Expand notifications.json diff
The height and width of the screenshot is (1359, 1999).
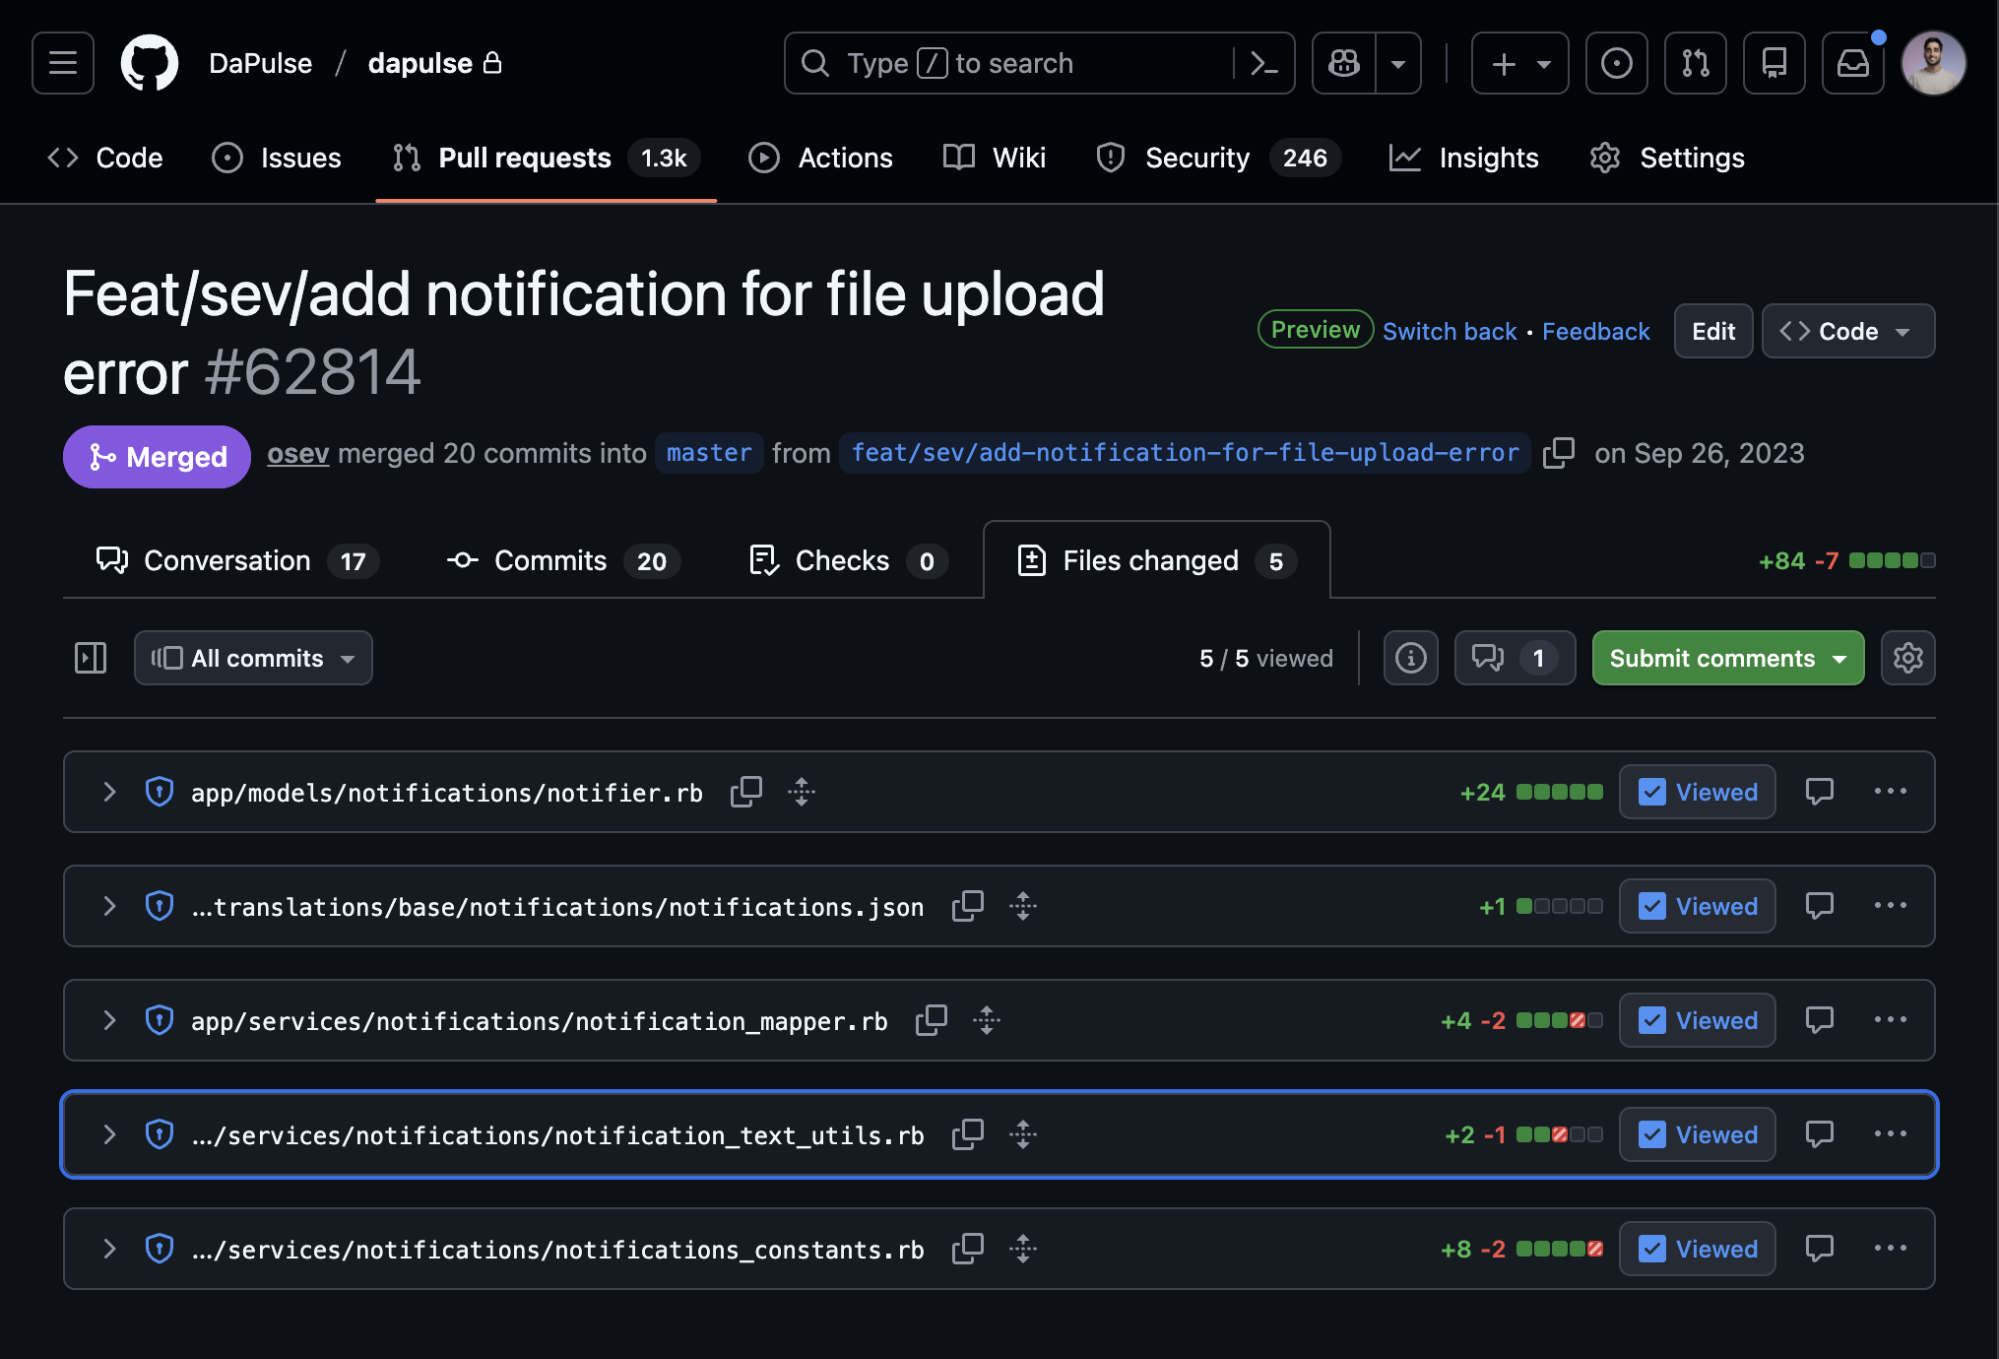click(109, 906)
